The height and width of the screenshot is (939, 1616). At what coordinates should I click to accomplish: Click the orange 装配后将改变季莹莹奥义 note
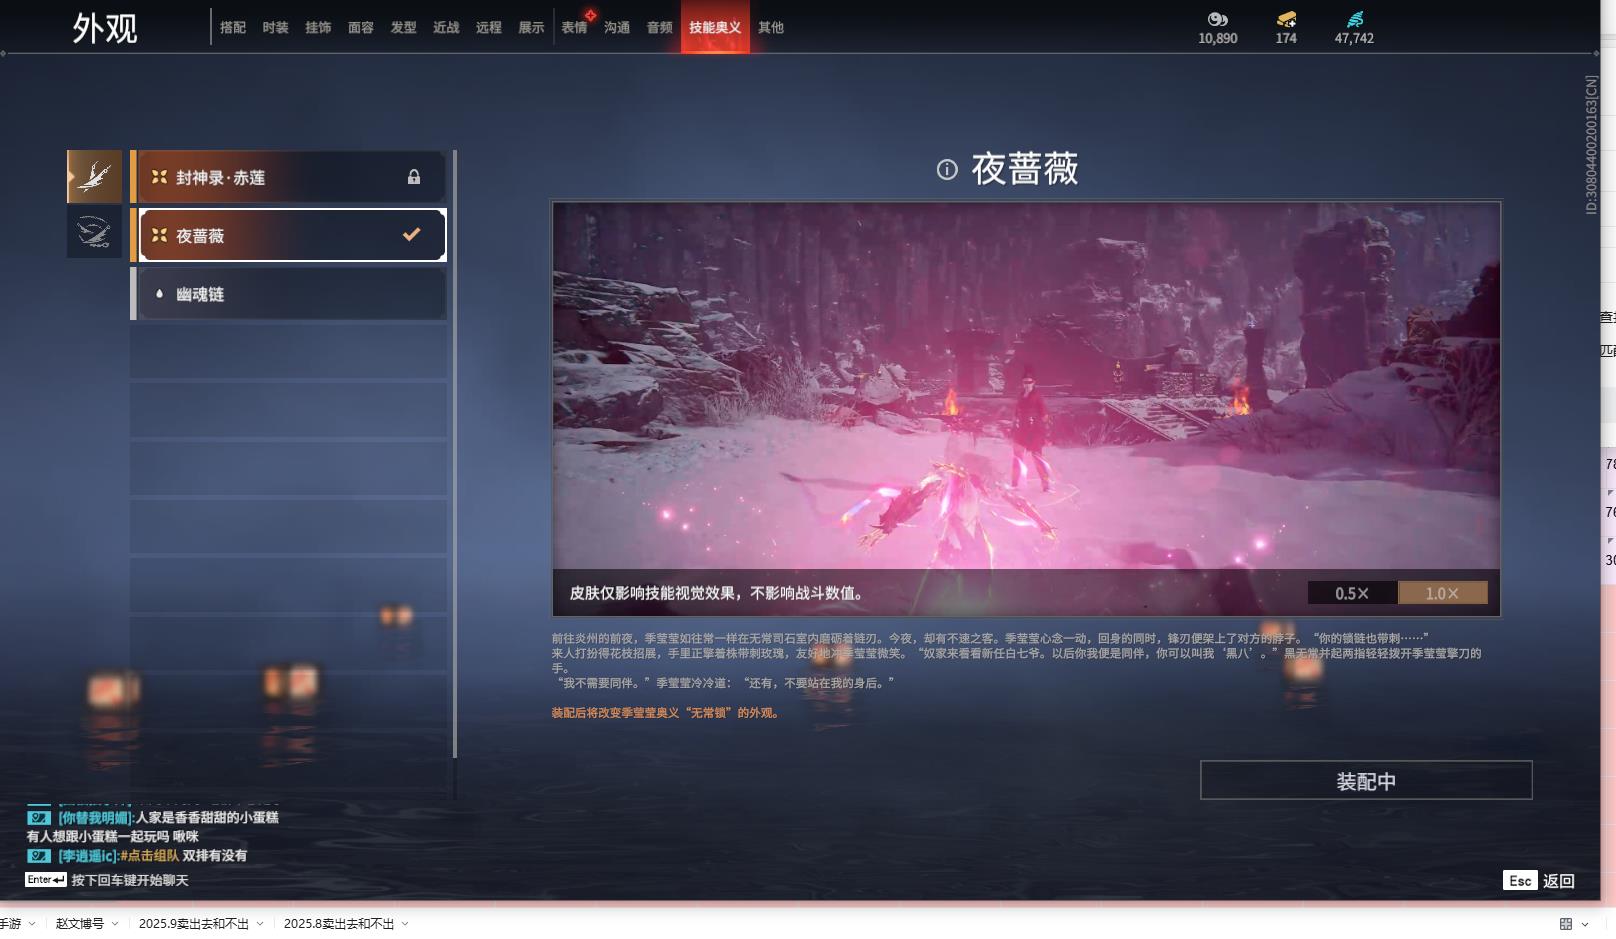point(666,713)
